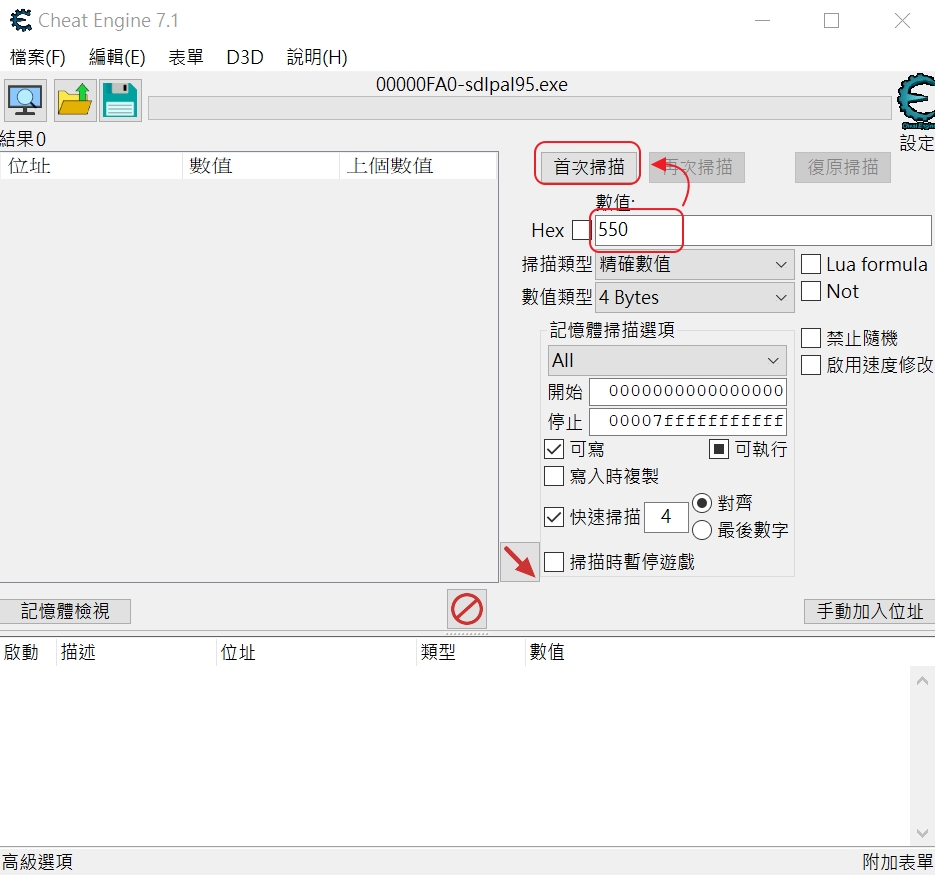Click the 00000FA0-sdlpal95.exe process label

472,85
